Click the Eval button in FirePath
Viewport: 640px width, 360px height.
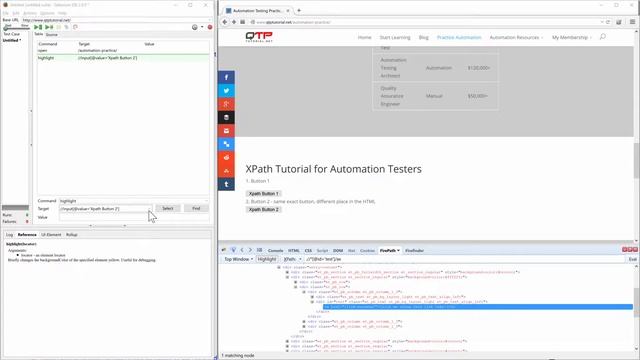pyautogui.click(x=632, y=259)
